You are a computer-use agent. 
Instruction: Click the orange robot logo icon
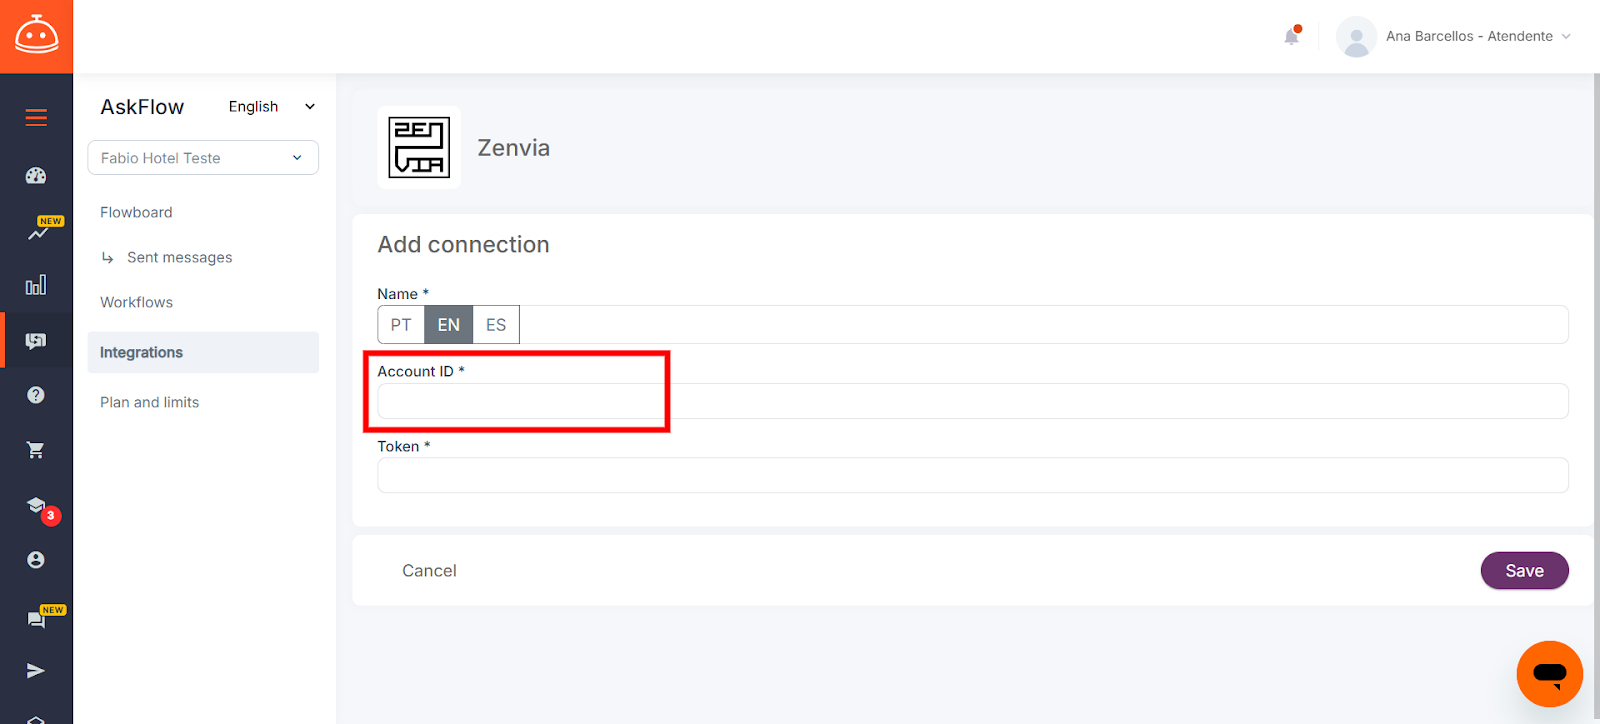(36, 36)
